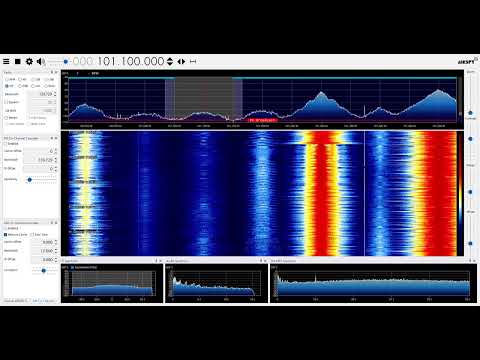Pin the FM MPX Spectrum panel
Screen dimensions: 480x360
point(470,261)
